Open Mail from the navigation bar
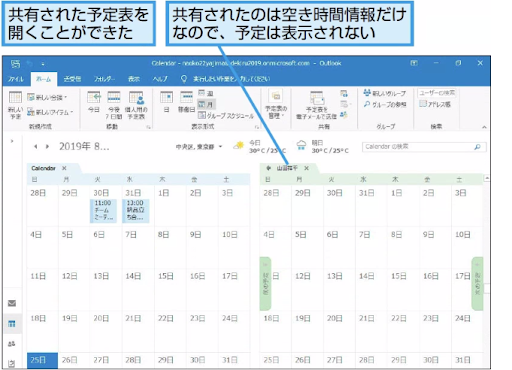The image size is (512, 370). pyautogui.click(x=12, y=303)
